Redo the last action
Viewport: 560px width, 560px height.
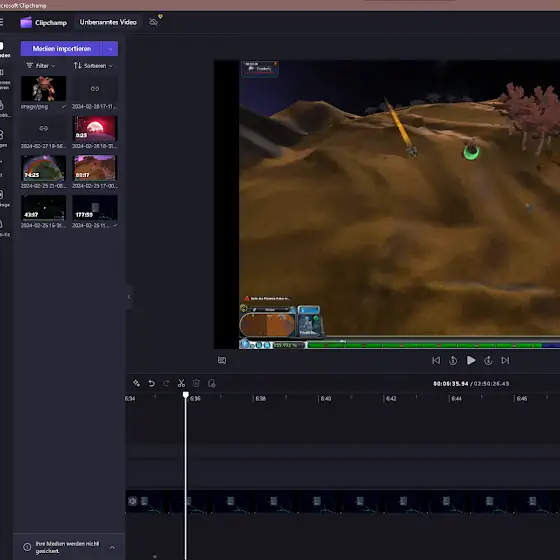click(x=166, y=383)
